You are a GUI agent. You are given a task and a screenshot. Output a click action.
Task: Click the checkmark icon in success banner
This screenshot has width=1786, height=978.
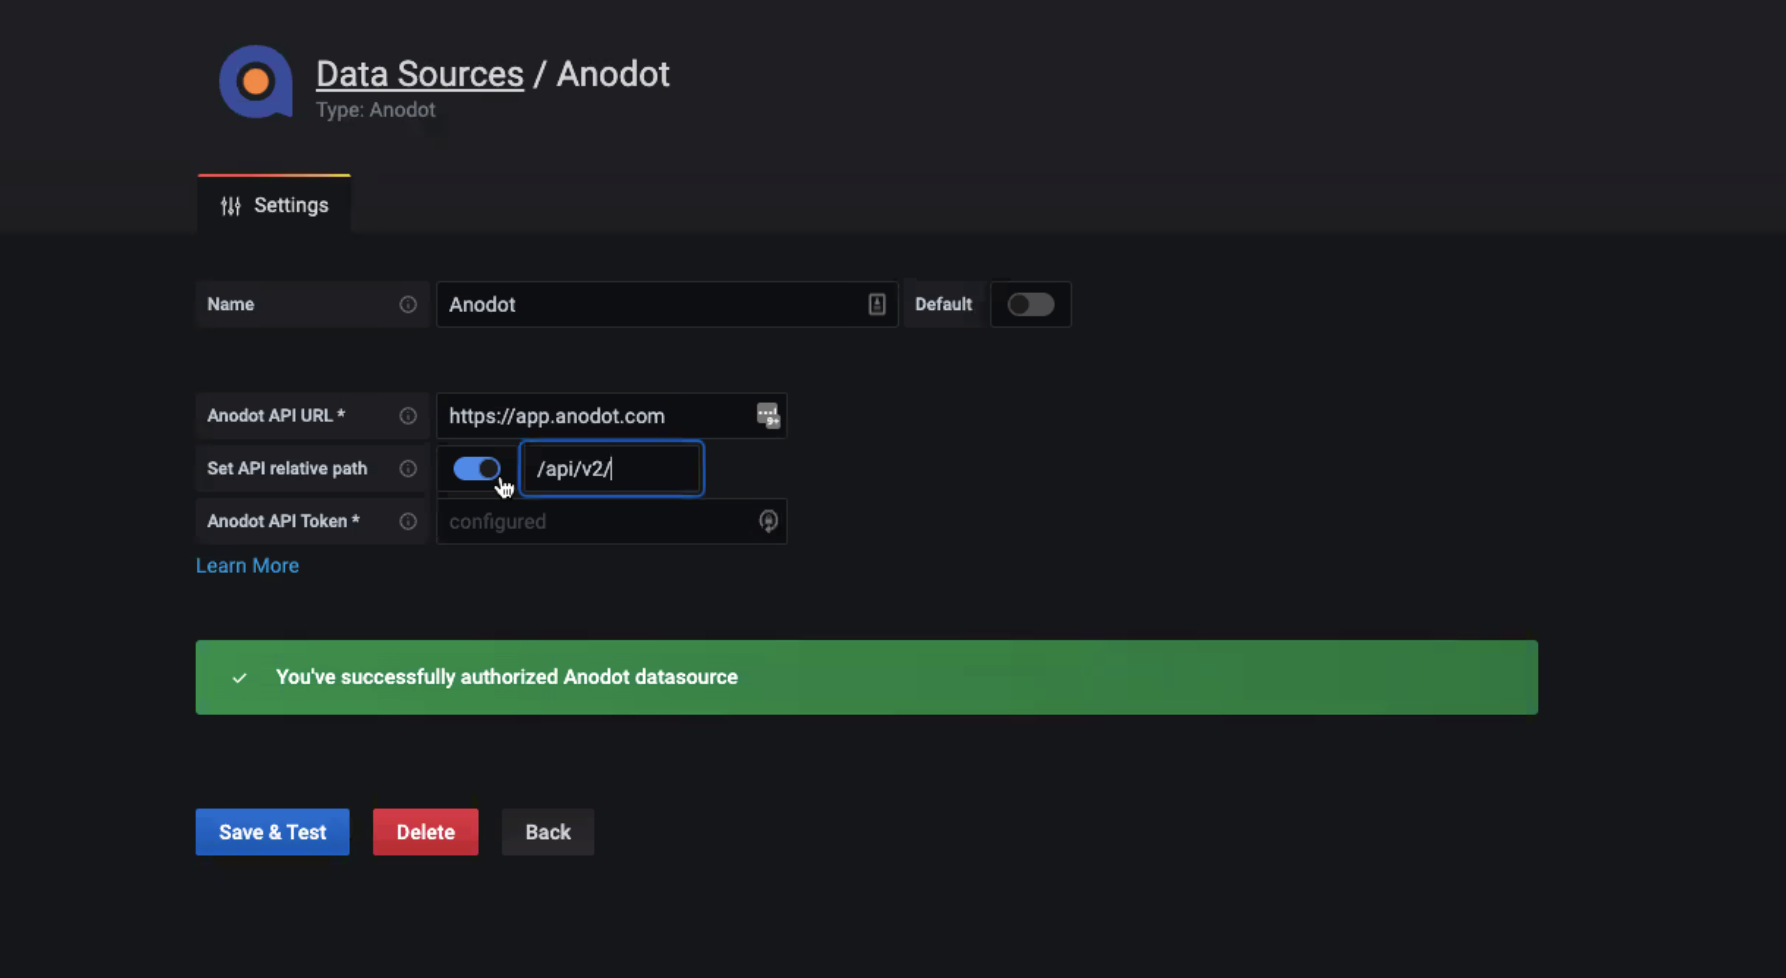pyautogui.click(x=240, y=678)
